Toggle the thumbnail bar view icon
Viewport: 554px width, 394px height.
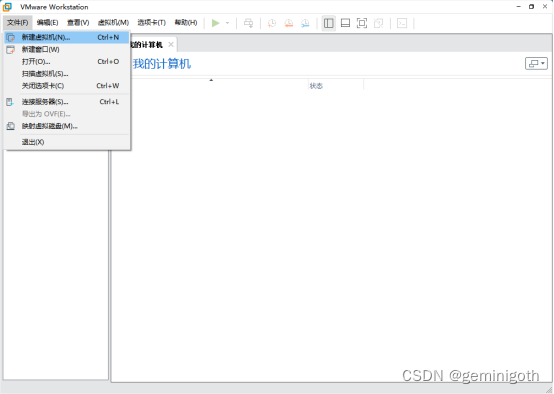tap(345, 23)
